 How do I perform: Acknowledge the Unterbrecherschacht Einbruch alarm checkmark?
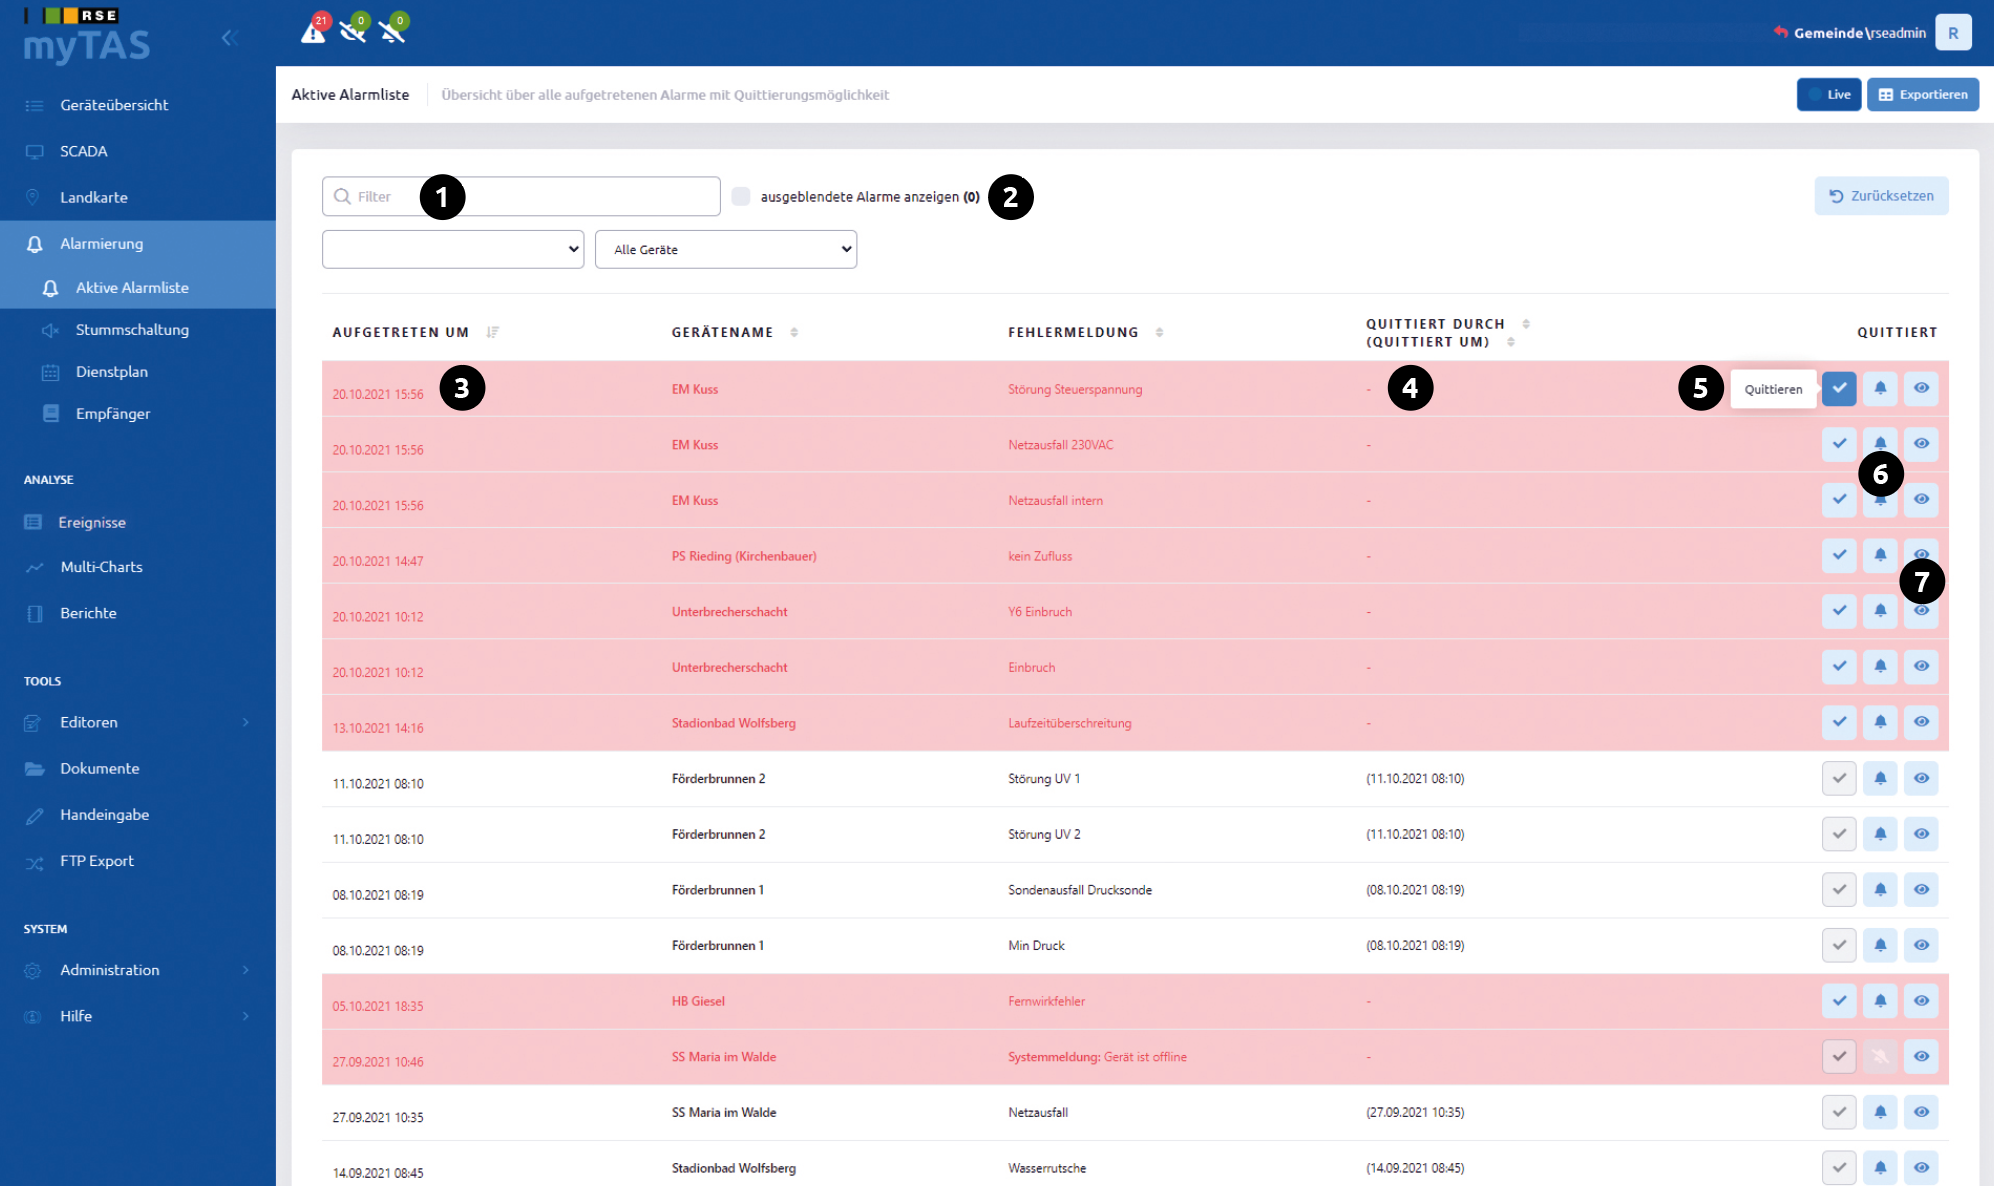click(1838, 666)
